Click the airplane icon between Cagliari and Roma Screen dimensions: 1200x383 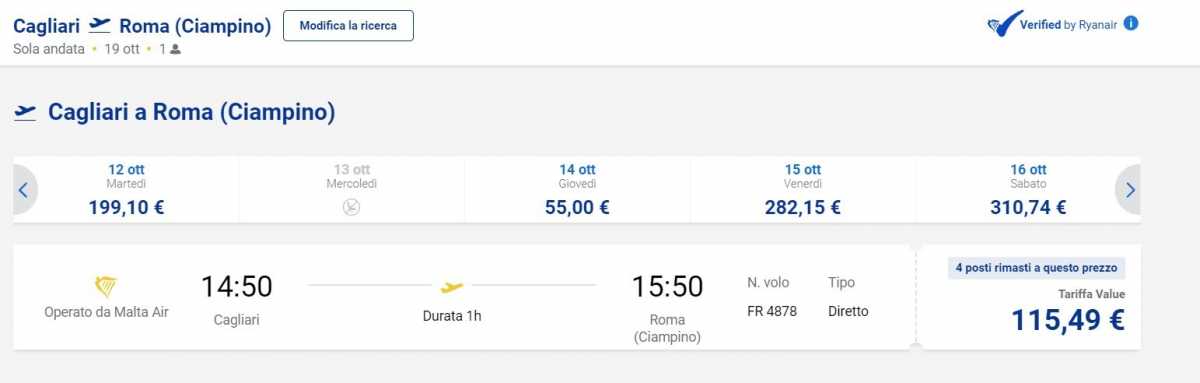[99, 25]
